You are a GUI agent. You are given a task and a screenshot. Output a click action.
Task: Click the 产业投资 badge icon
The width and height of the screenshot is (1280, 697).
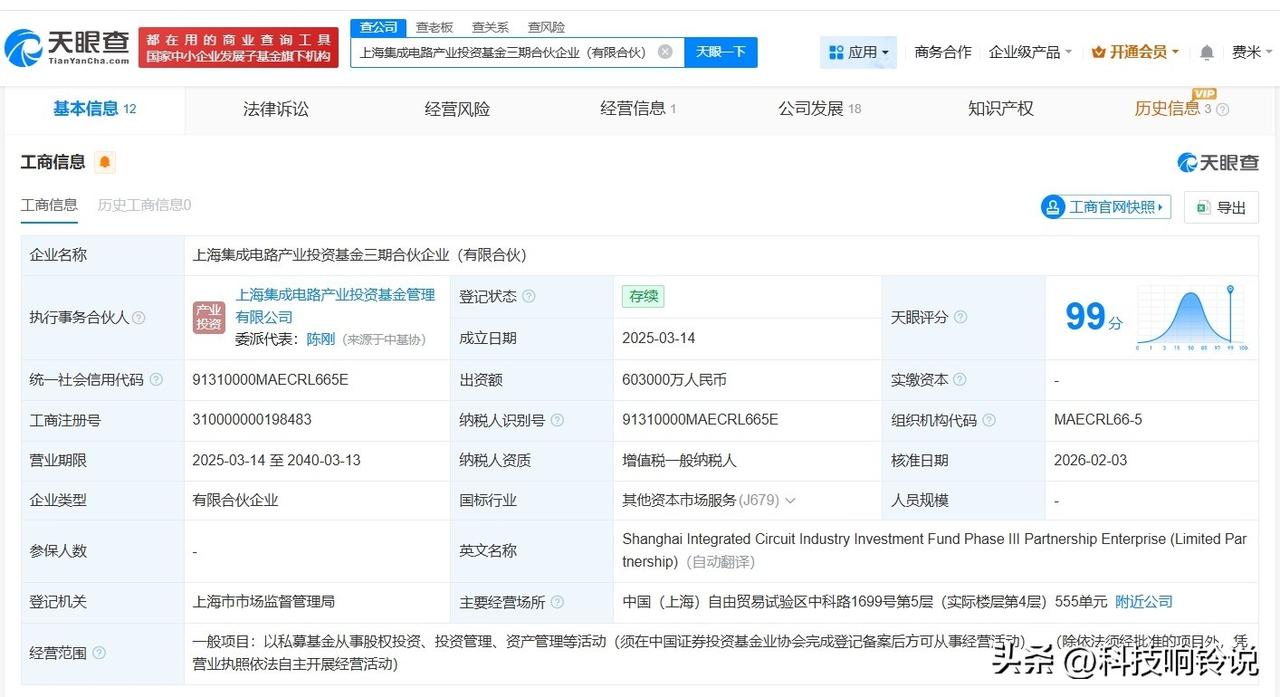[x=209, y=317]
